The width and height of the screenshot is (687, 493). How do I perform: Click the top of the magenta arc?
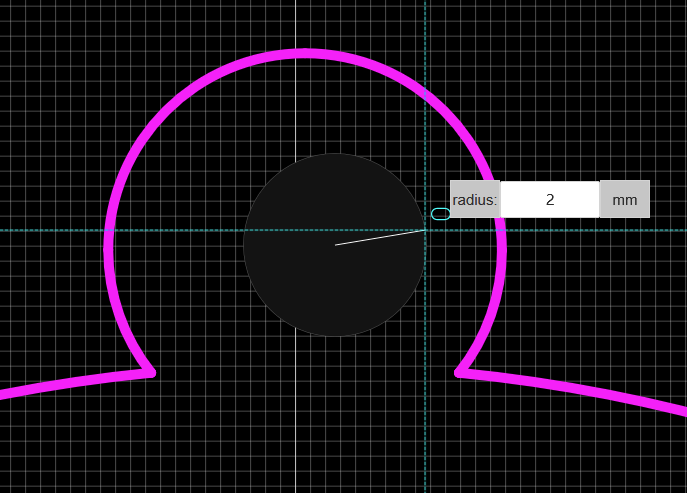click(305, 53)
